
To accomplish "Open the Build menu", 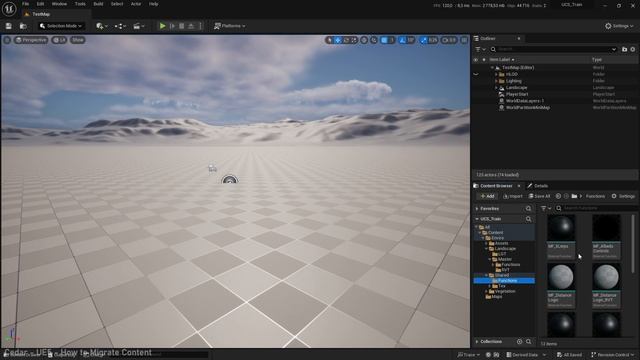I will (x=98, y=4).
